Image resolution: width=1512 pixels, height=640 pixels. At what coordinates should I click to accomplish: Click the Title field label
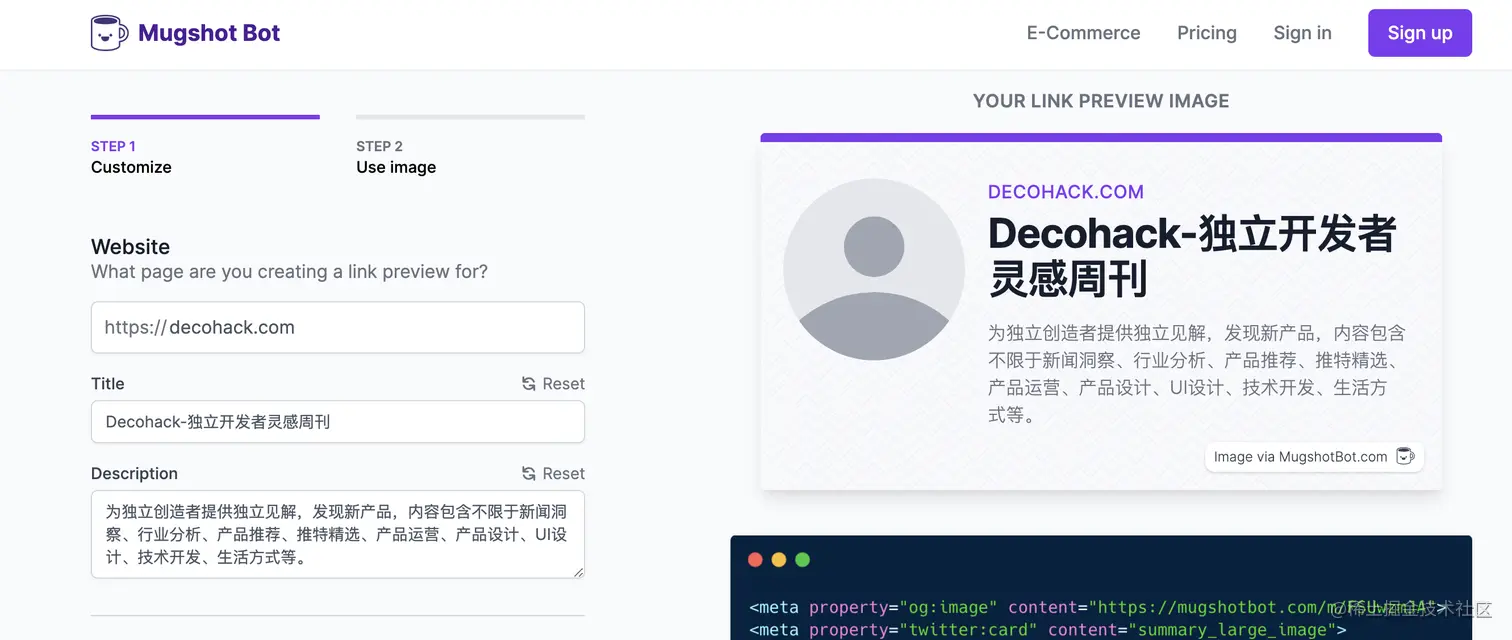(108, 384)
